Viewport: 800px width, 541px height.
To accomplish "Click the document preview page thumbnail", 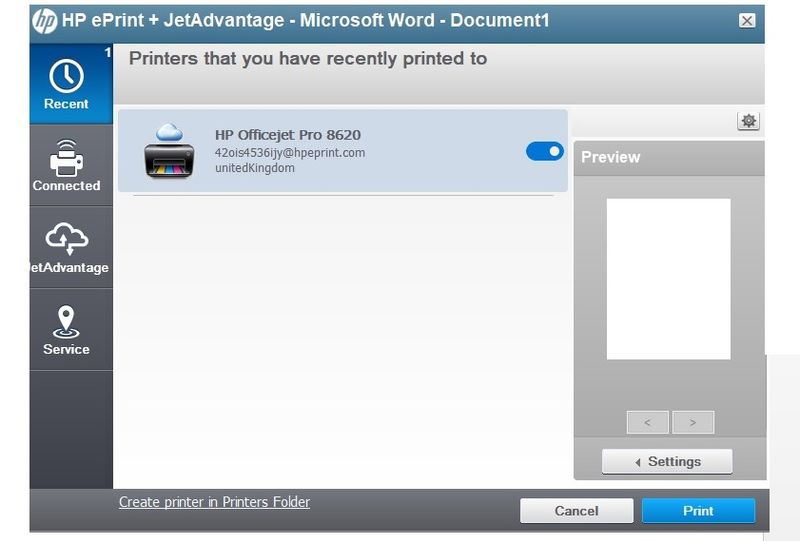I will tap(668, 279).
